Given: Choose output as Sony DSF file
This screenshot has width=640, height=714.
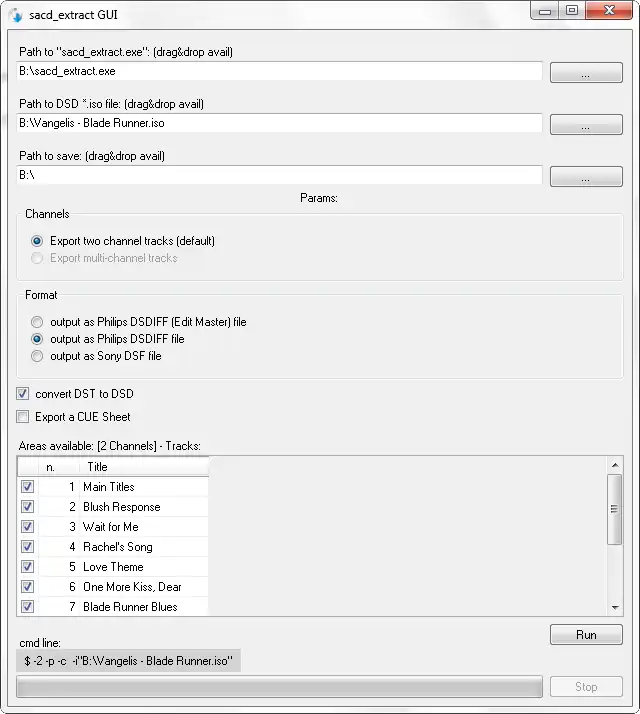Looking at the screenshot, I should (x=37, y=356).
